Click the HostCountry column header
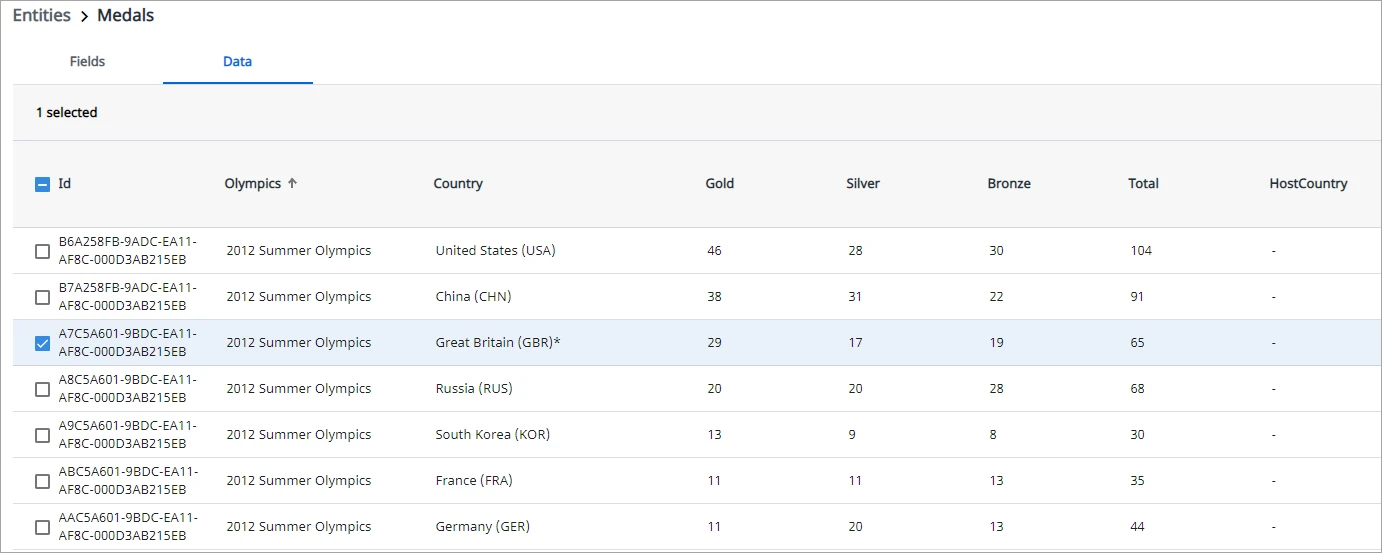 pyautogui.click(x=1308, y=183)
